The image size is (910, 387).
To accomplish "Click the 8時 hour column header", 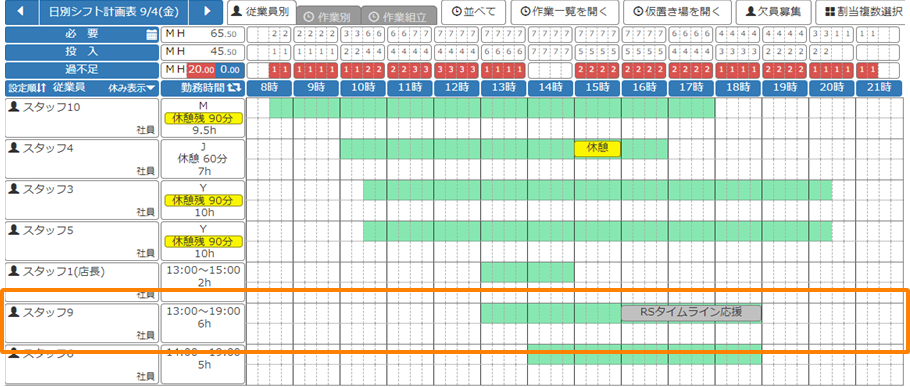I will coord(269,88).
